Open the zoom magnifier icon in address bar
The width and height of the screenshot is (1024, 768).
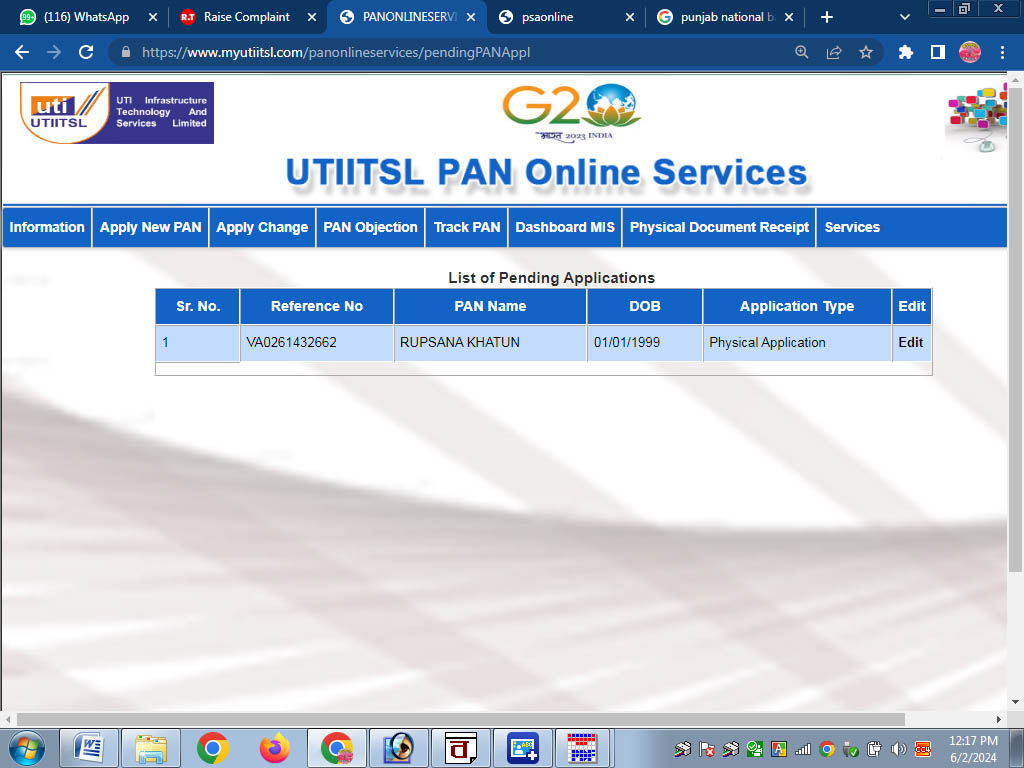click(x=802, y=53)
